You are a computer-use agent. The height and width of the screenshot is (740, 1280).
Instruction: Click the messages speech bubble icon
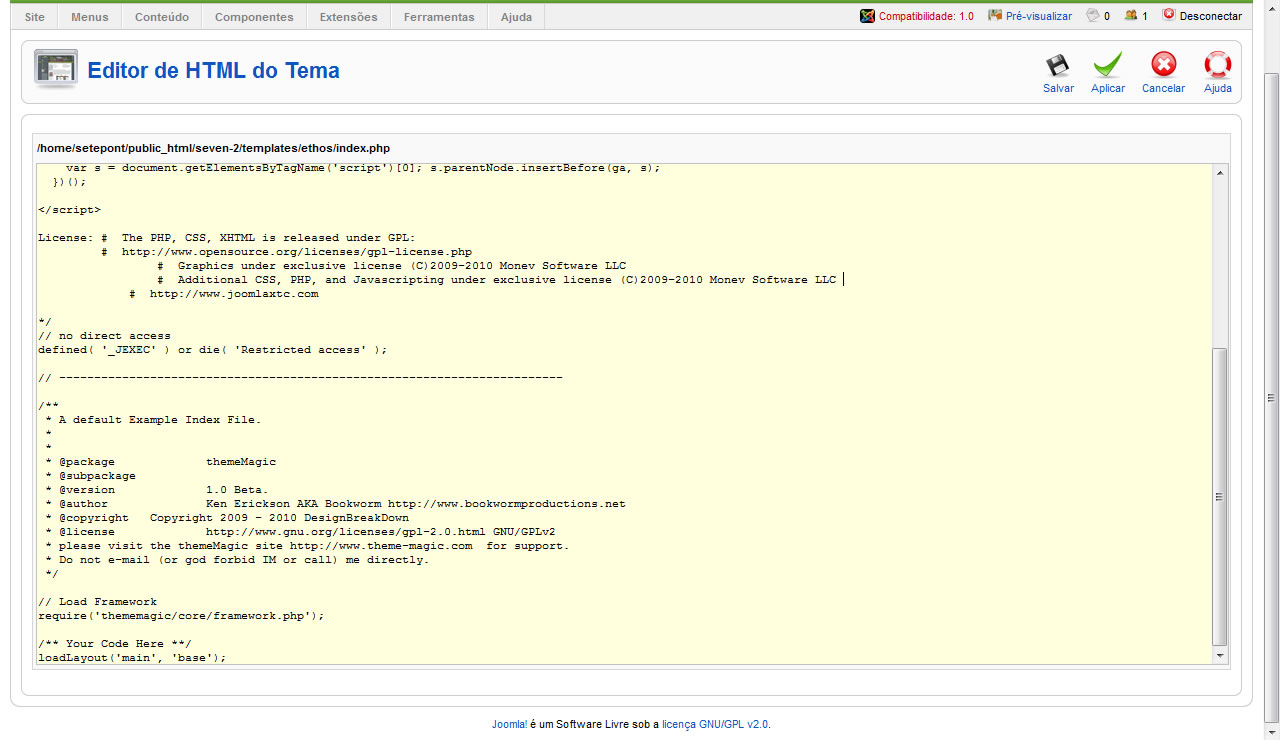click(x=1093, y=16)
